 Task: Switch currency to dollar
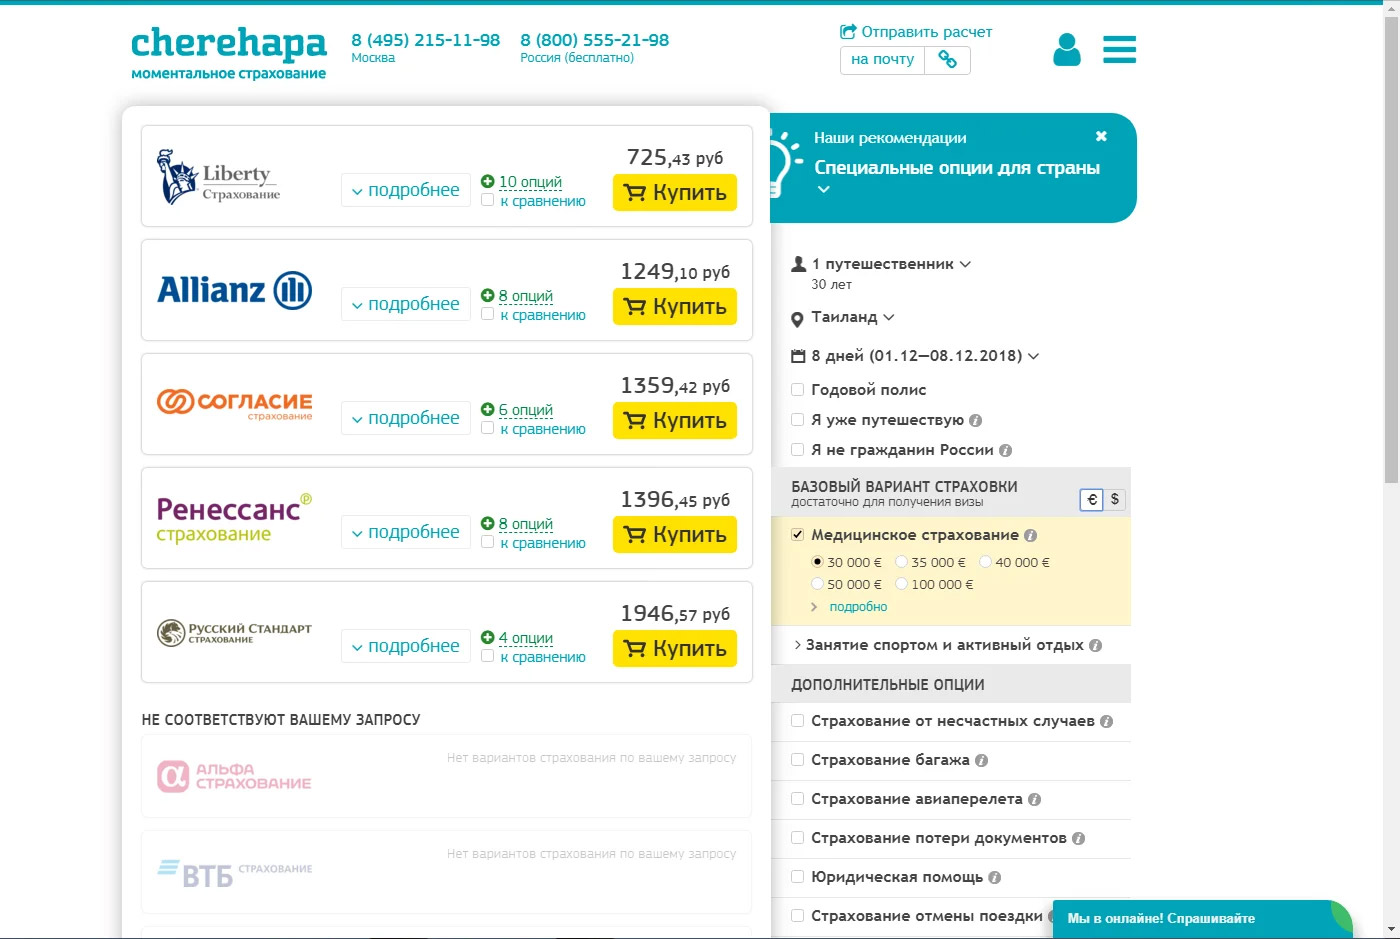click(x=1114, y=499)
